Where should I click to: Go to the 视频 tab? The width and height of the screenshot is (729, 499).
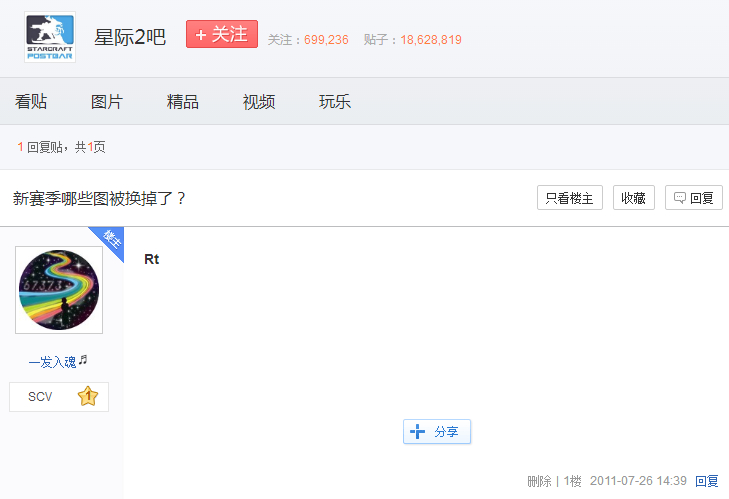259,101
